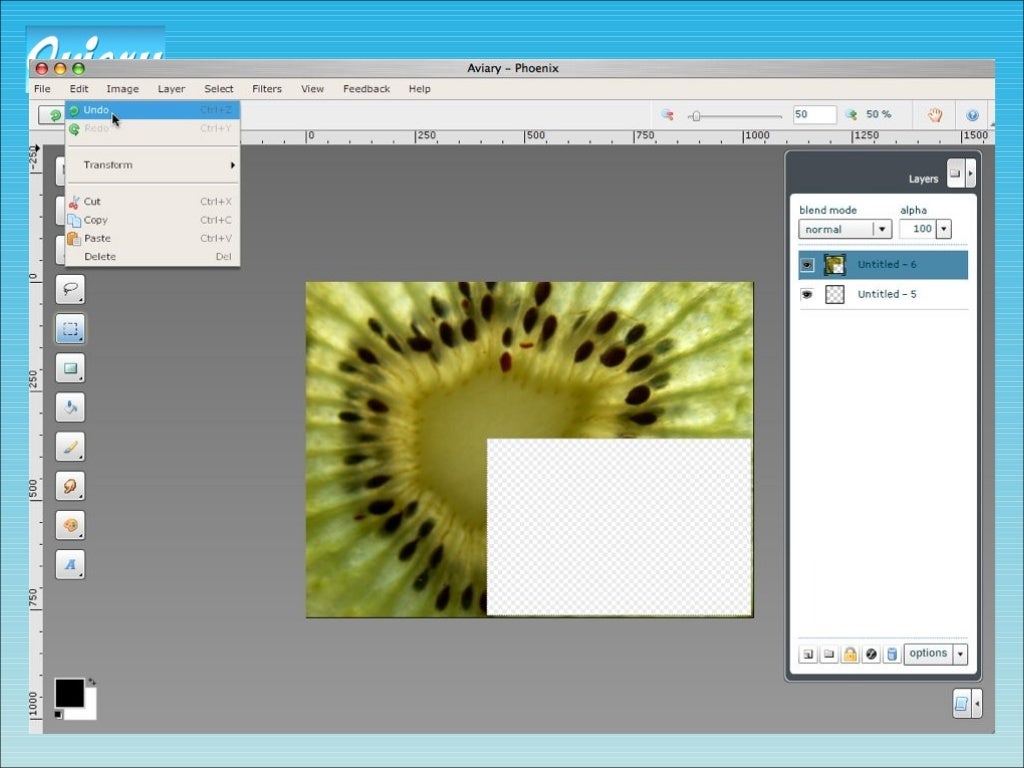The width and height of the screenshot is (1024, 768).
Task: Select the Untitled - 6 layer name
Action: pyautogui.click(x=887, y=264)
